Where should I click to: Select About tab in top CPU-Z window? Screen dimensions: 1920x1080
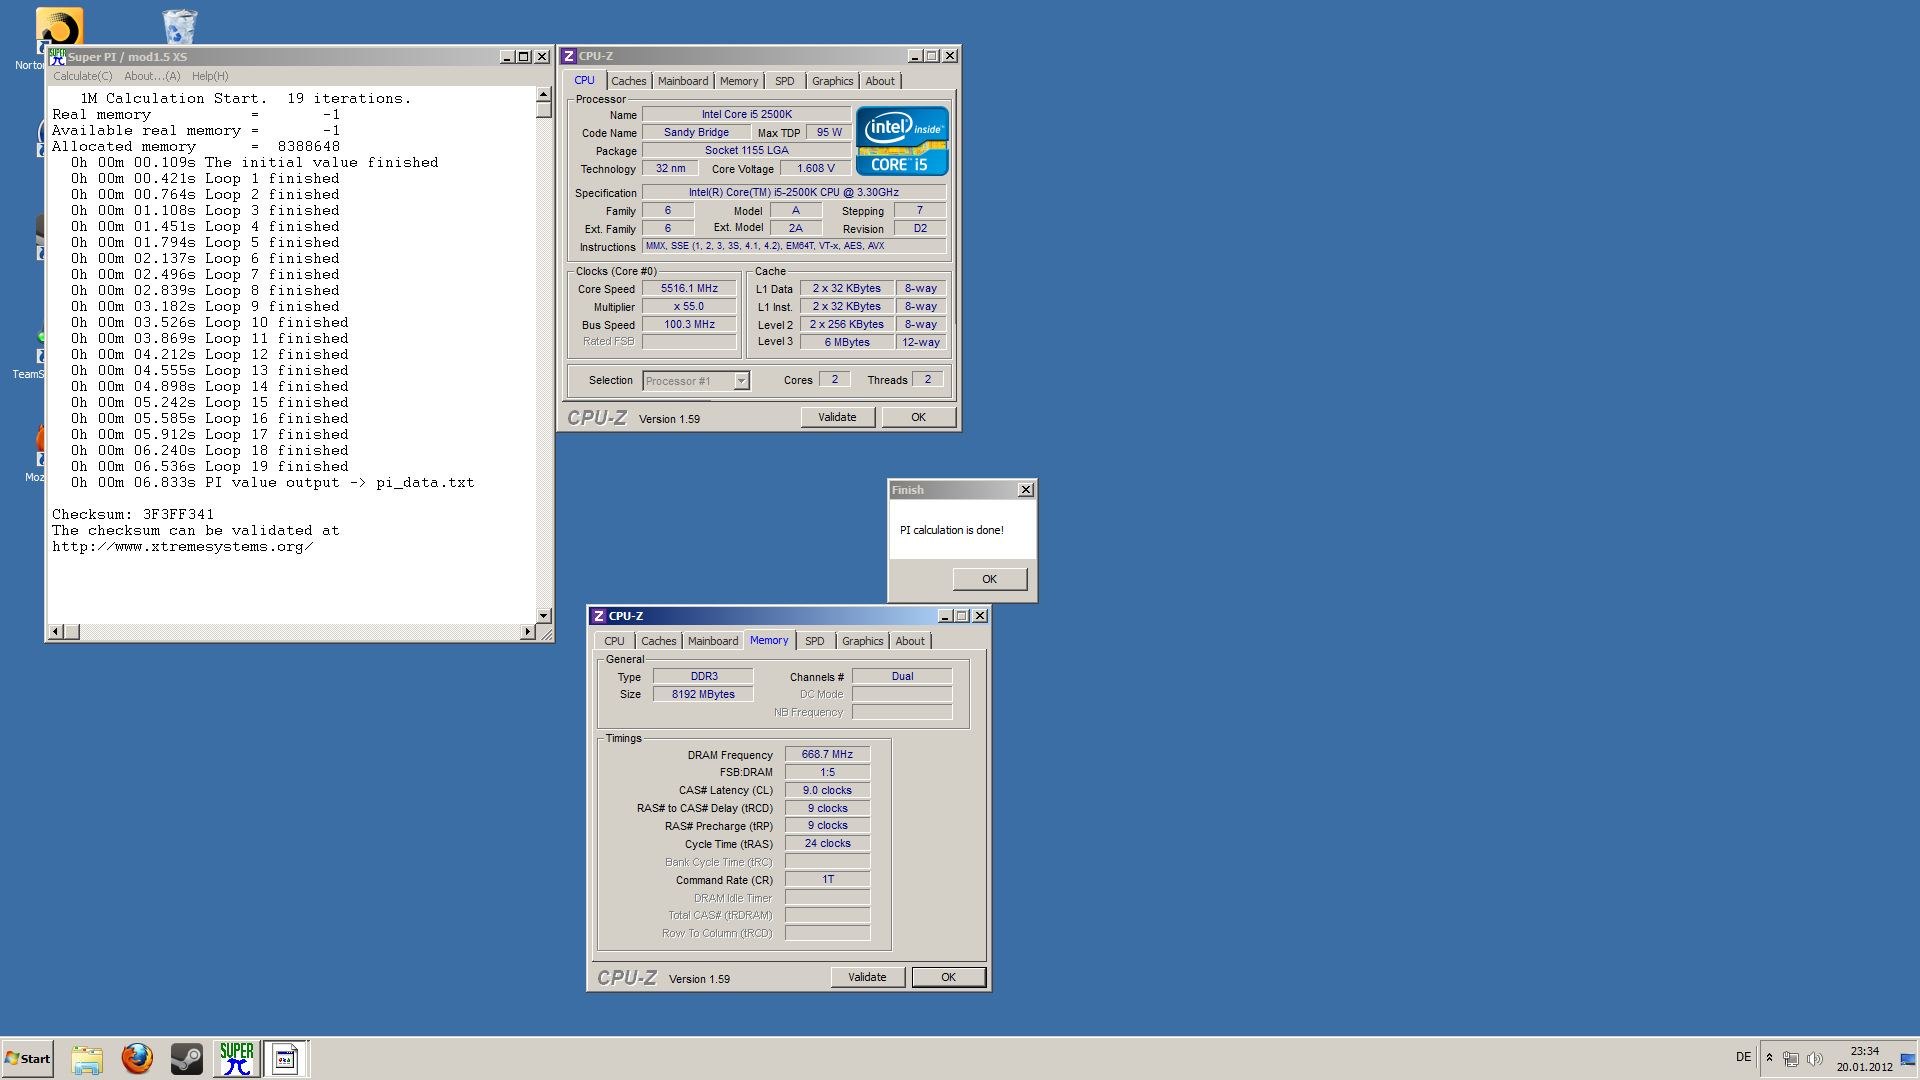pos(880,81)
